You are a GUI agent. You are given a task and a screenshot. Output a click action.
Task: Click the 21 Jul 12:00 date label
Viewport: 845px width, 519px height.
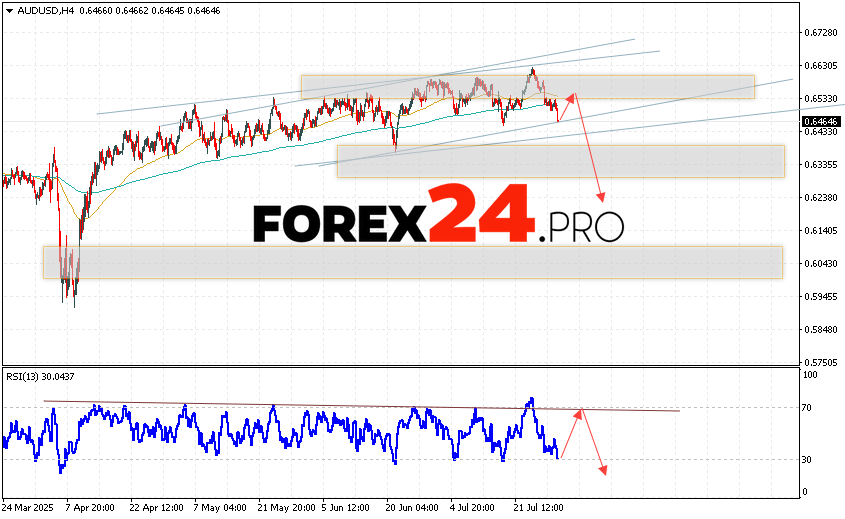click(x=535, y=508)
